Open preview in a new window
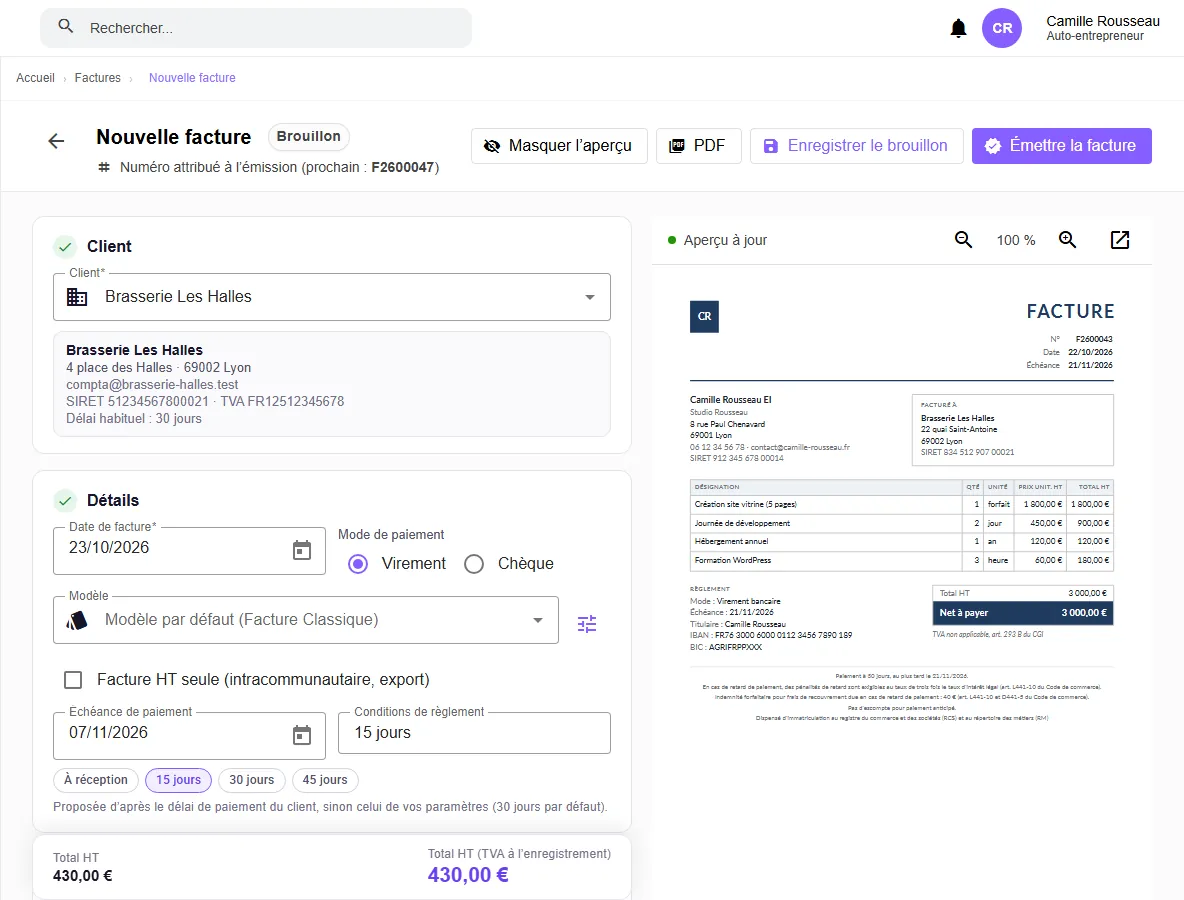Screen dimensions: 1184x900 1120,239
